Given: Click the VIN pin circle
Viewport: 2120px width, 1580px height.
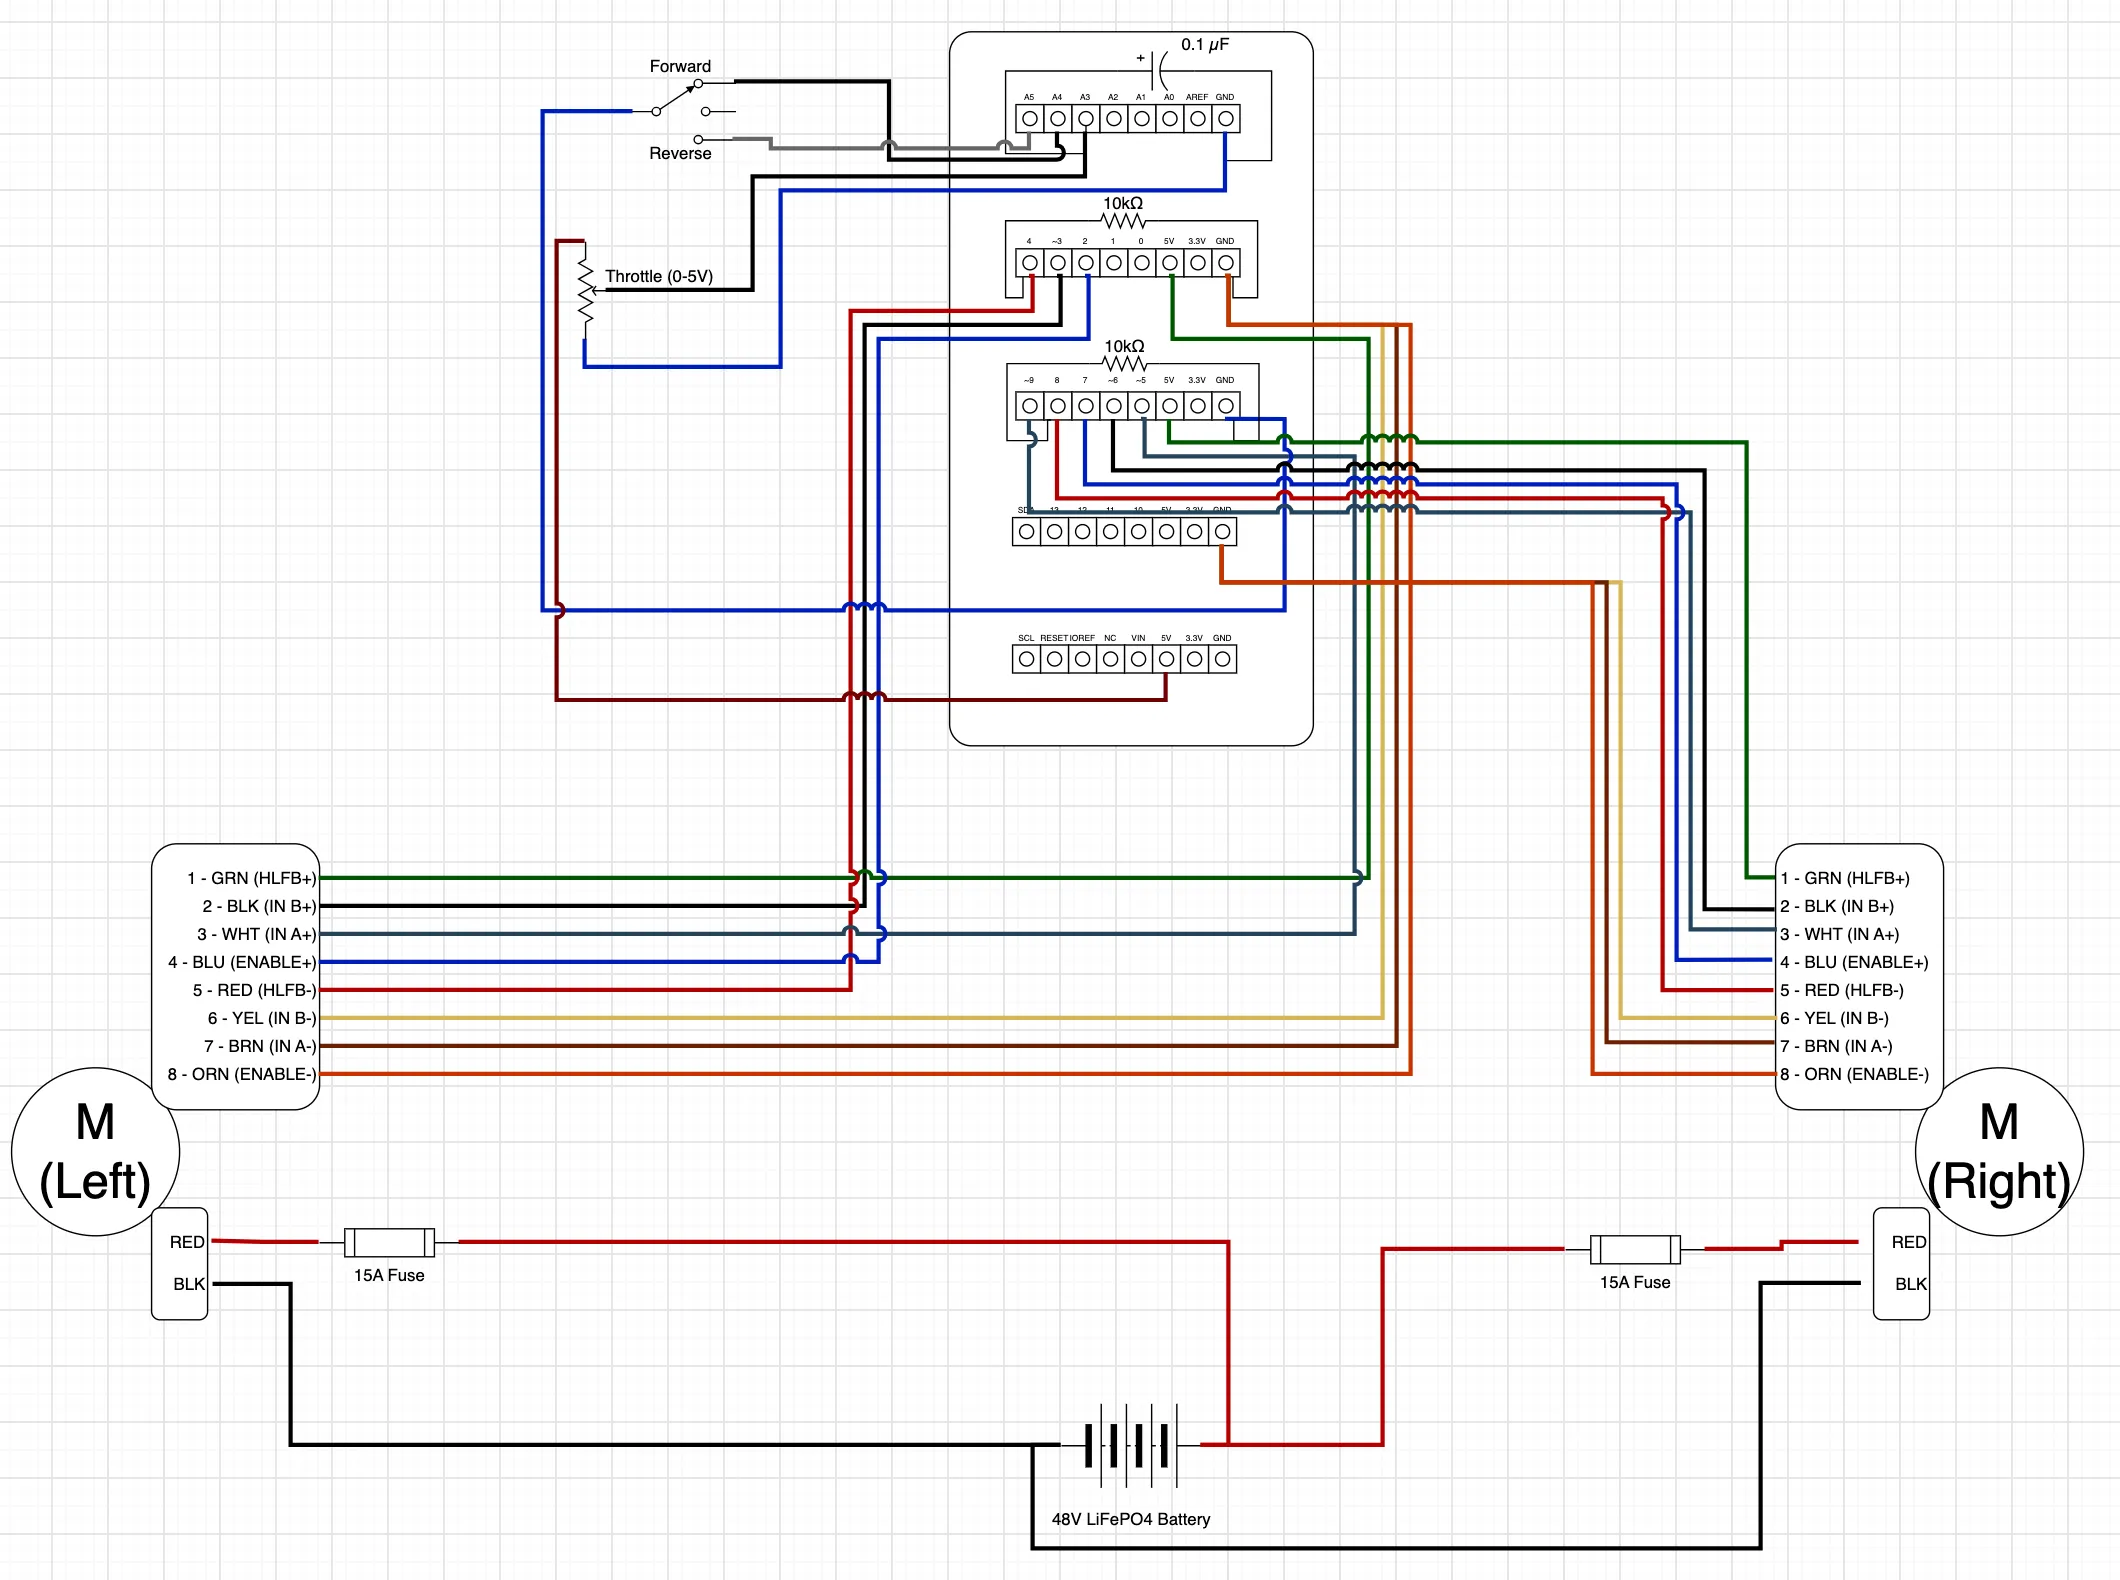Looking at the screenshot, I should tap(1138, 659).
